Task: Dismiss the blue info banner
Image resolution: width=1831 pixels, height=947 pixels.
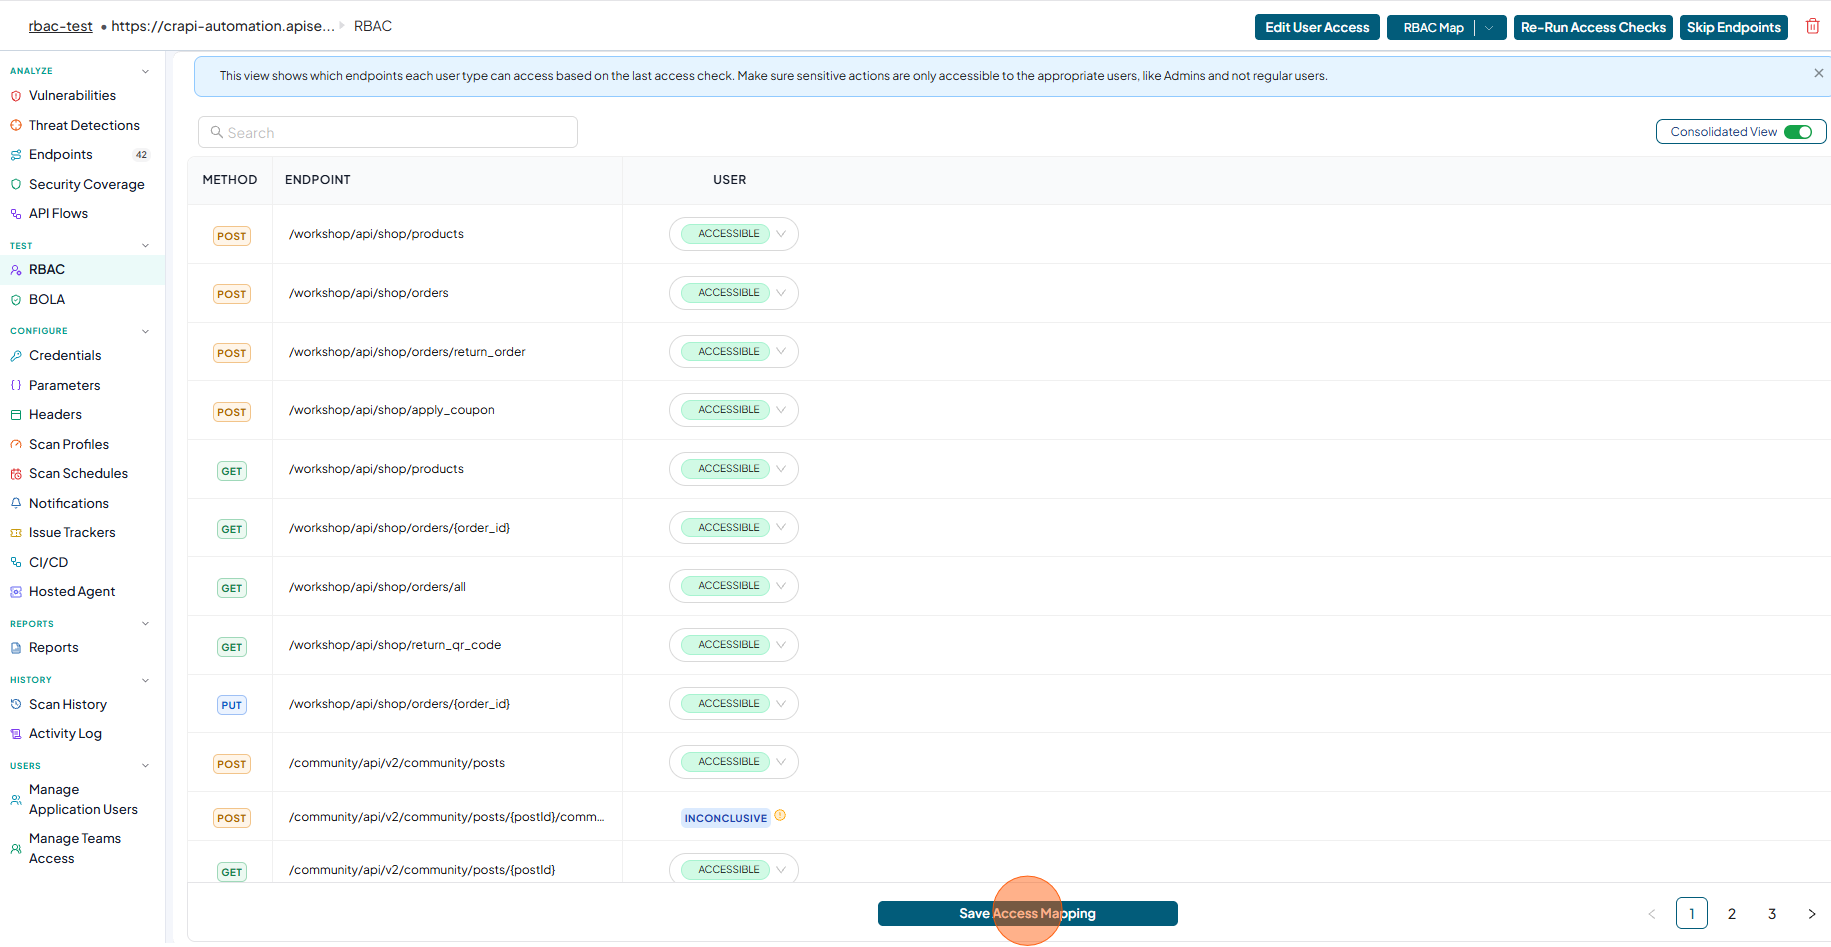Action: coord(1818,73)
